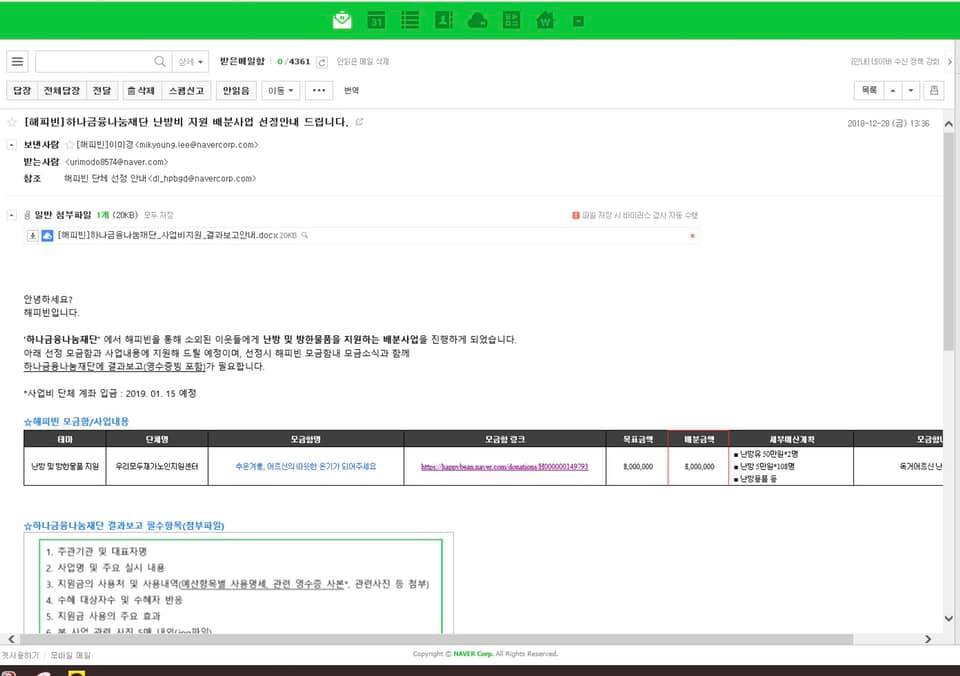Click the 세부예산계획 column header
Viewport: 960px width, 676px height.
(792, 439)
